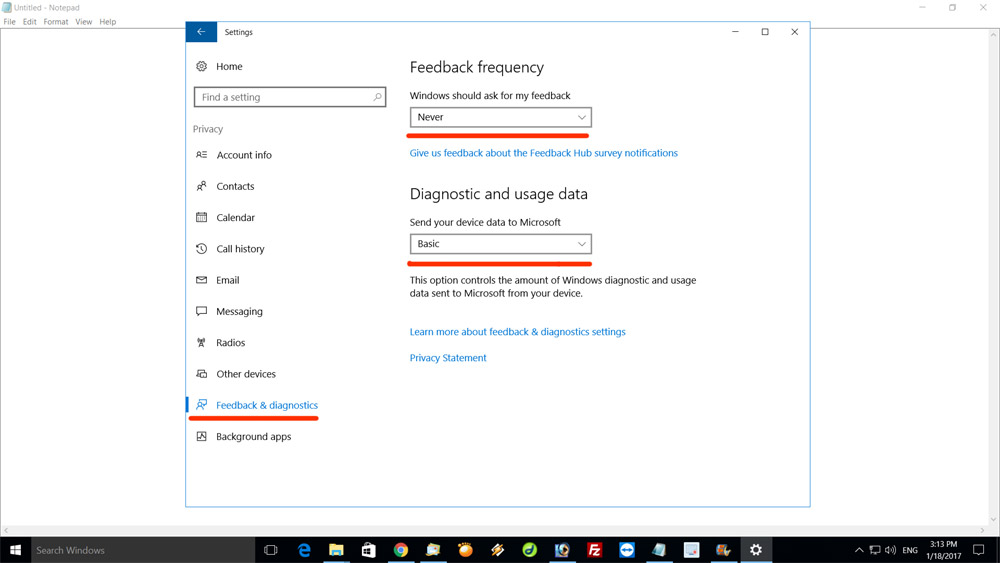The width and height of the screenshot is (1000, 563).
Task: Click the network tray icon
Action: (x=875, y=550)
